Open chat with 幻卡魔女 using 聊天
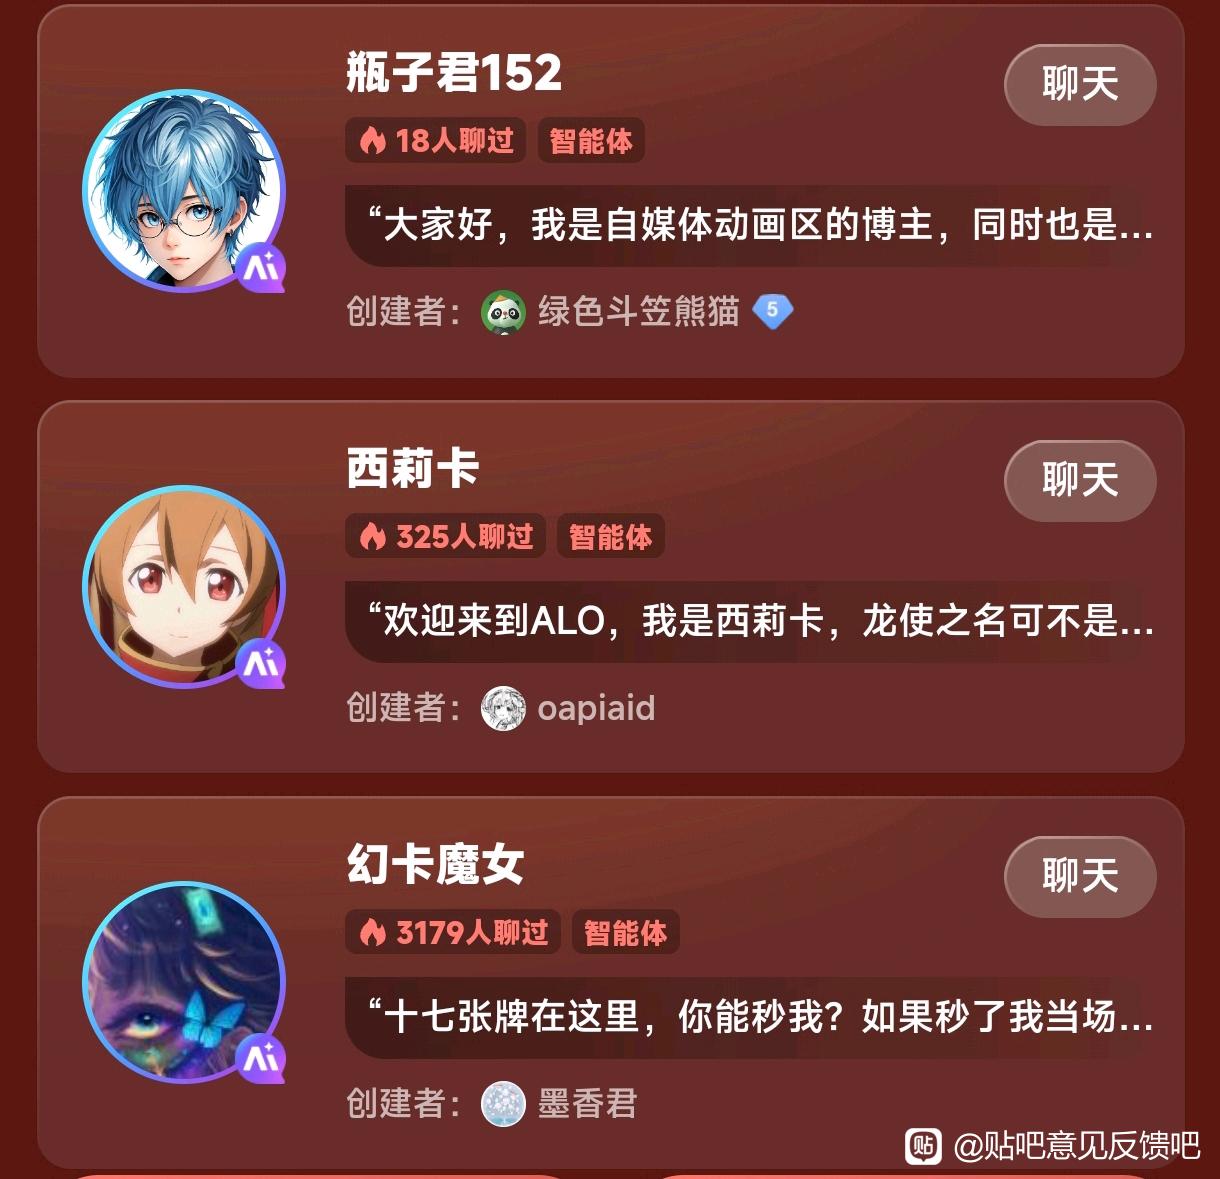Screen dimensions: 1220x1179 coord(1080,877)
